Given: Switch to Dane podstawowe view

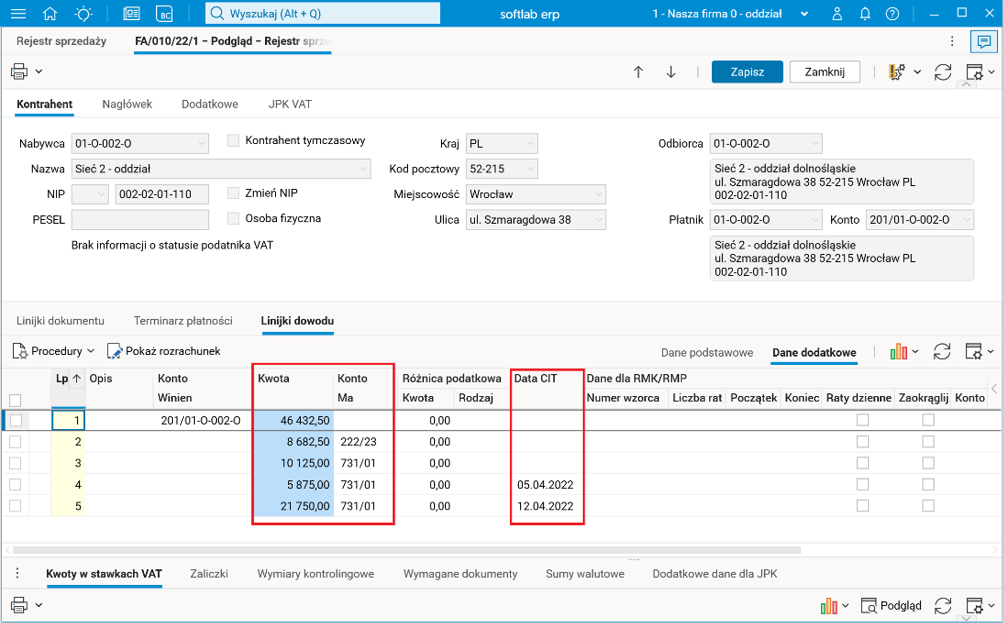Looking at the screenshot, I should coord(707,352).
